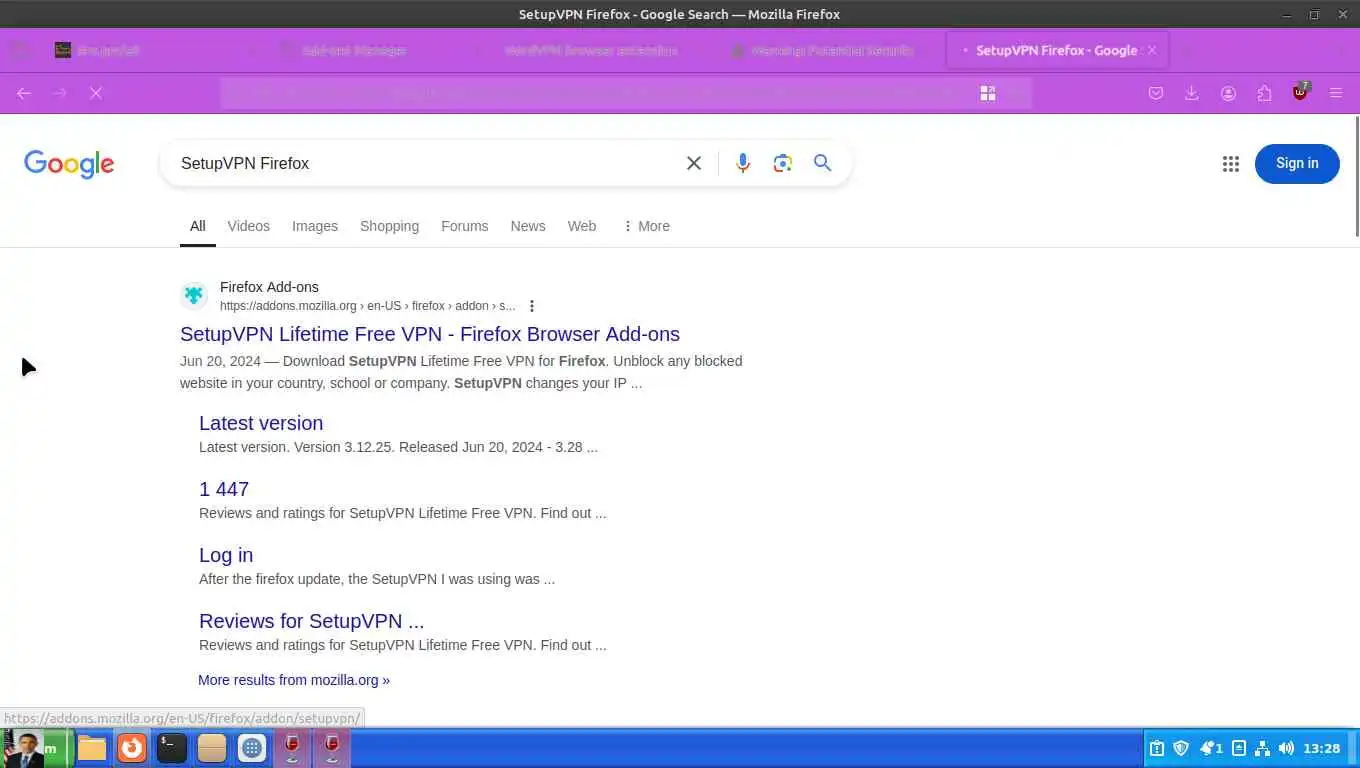The image size is (1360, 768).
Task: Switch to Web results
Action: [582, 226]
